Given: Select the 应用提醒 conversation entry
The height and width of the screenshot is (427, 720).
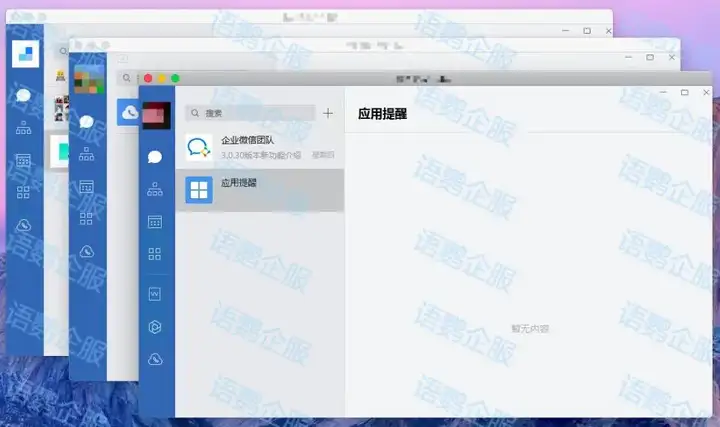Looking at the screenshot, I should 260,189.
